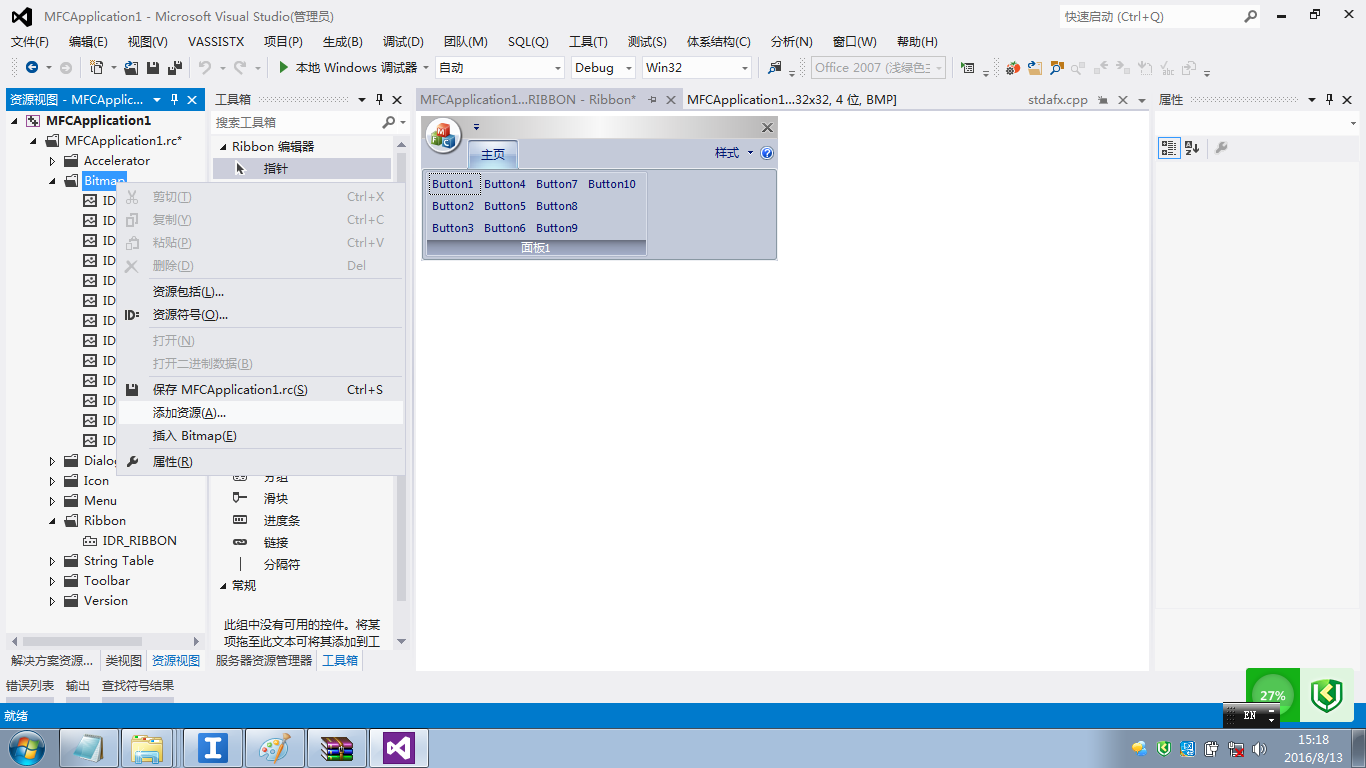
Task: Select the 指针 pointer tool in toolbox
Action: 303,169
